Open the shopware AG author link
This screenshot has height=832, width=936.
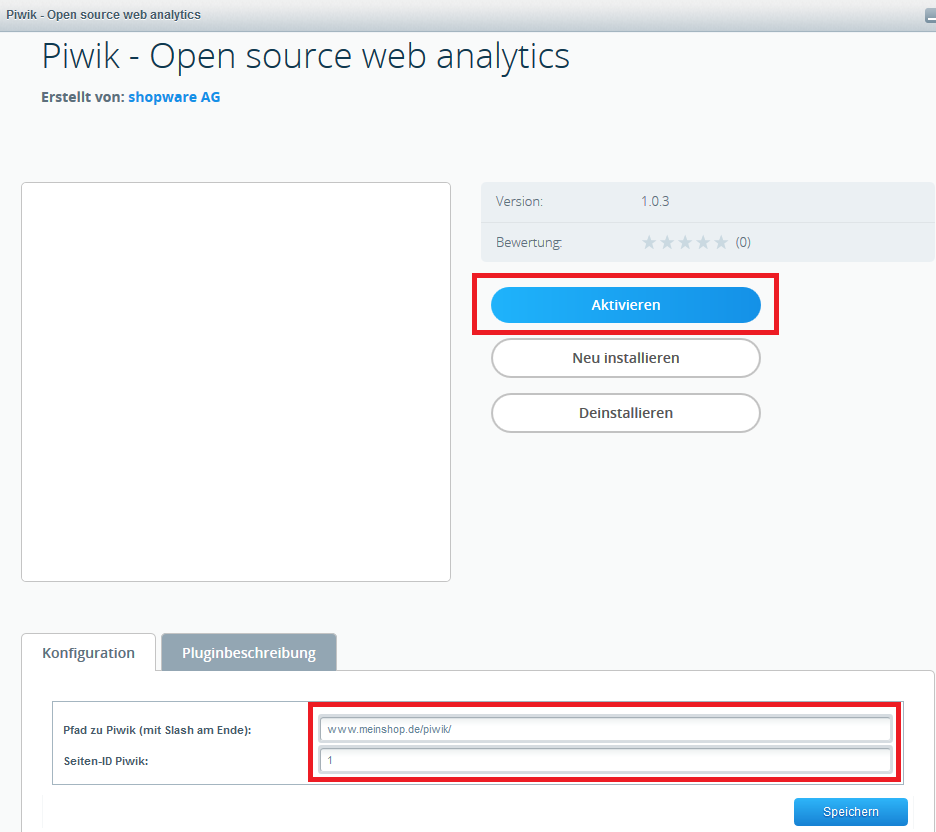pos(174,97)
